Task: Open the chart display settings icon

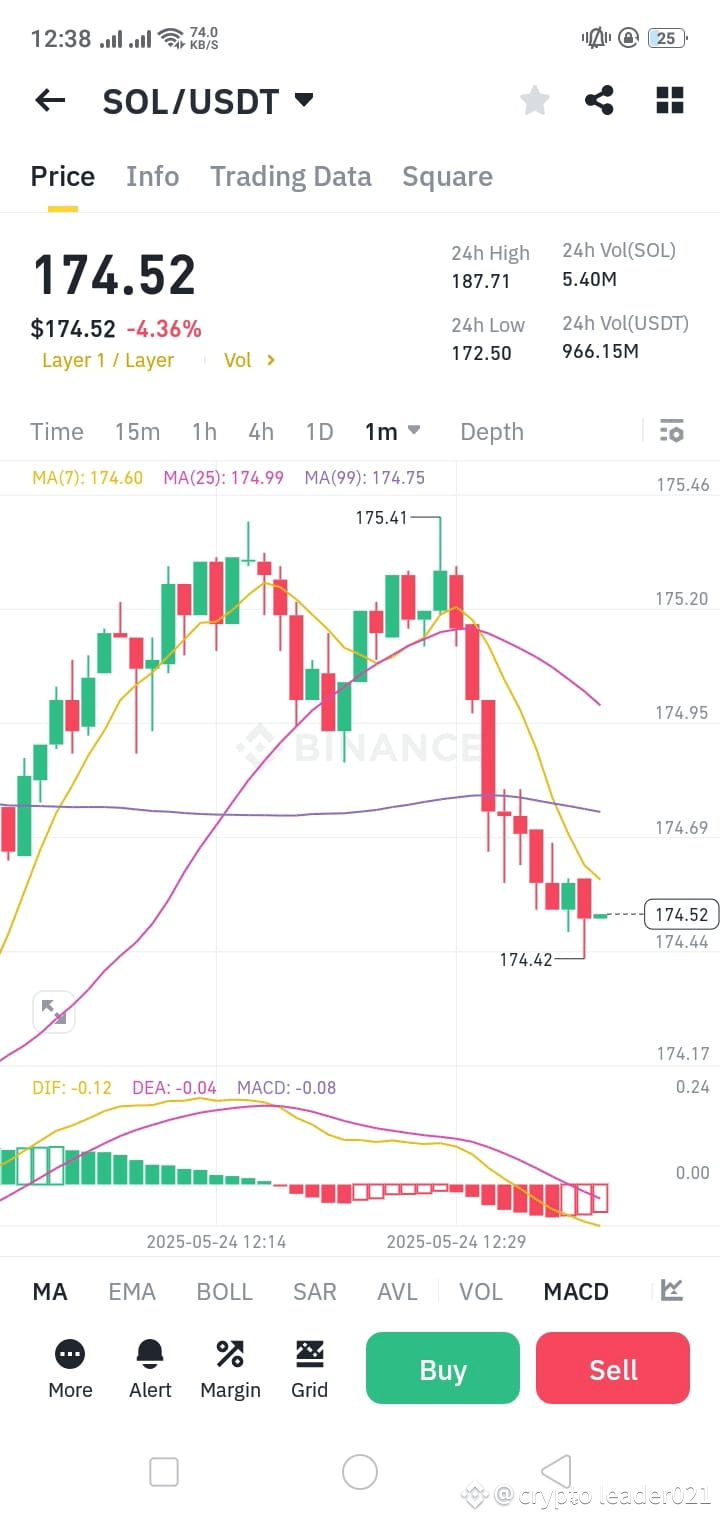Action: click(671, 431)
